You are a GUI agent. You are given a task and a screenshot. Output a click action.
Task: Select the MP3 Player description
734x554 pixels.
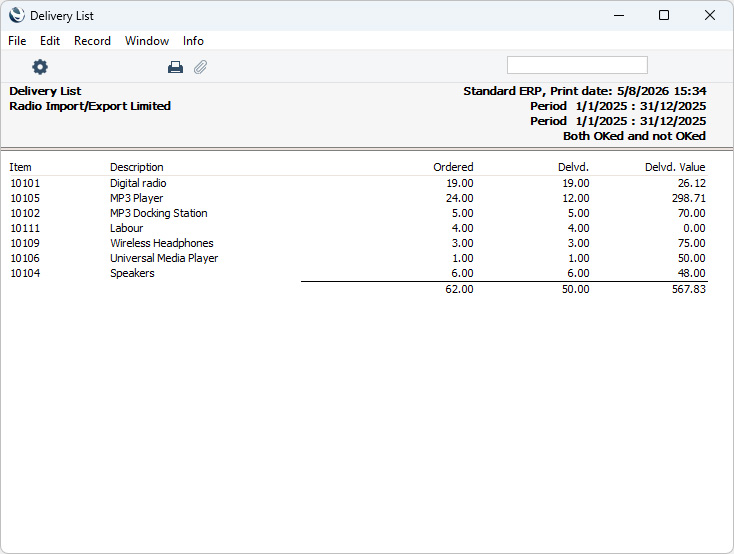coord(137,198)
